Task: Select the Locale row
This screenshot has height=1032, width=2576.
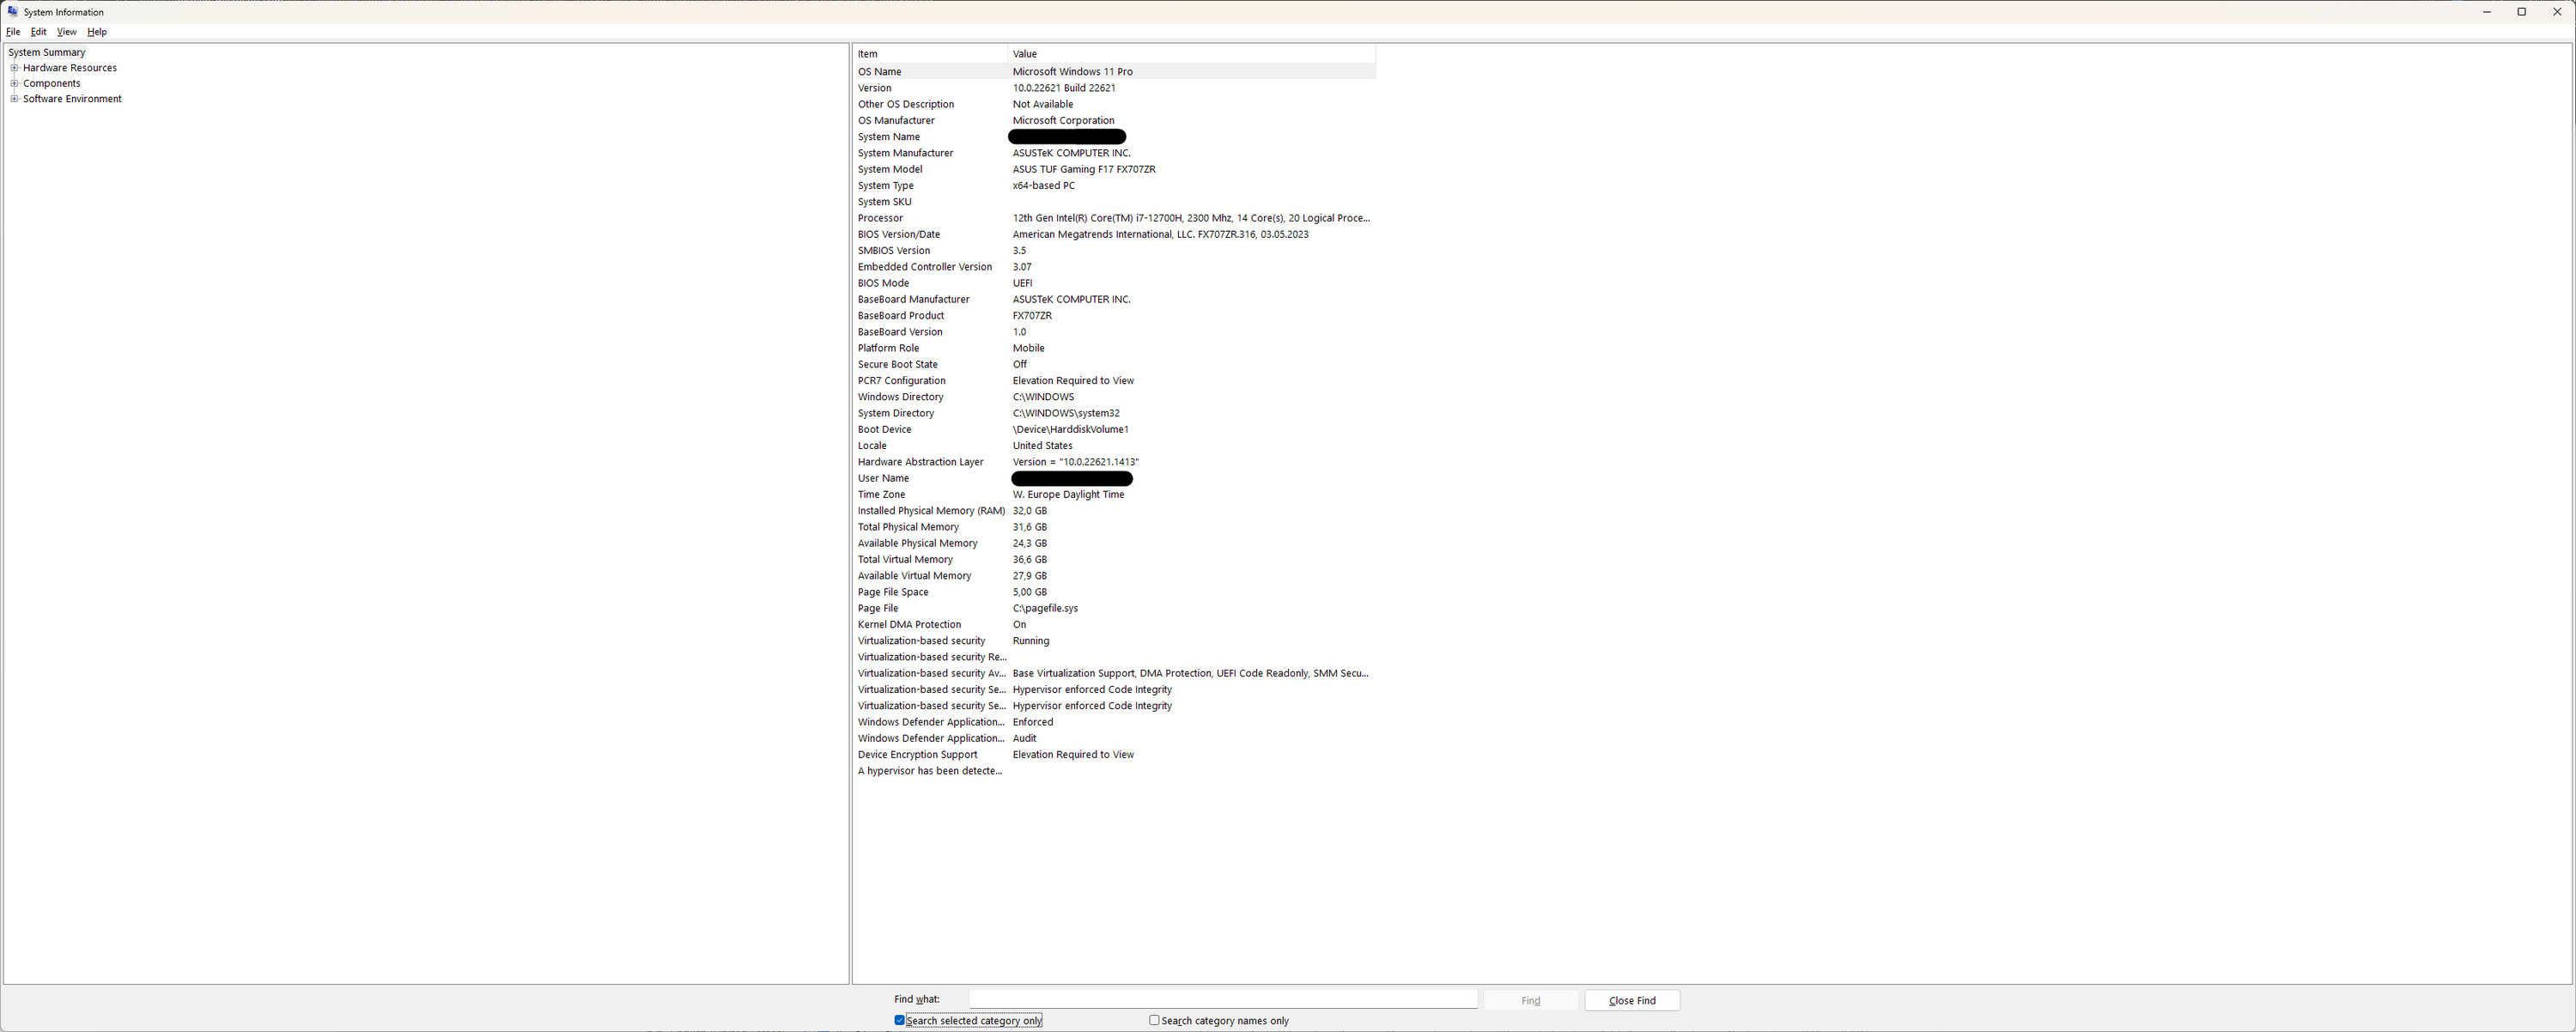Action: [1115, 446]
